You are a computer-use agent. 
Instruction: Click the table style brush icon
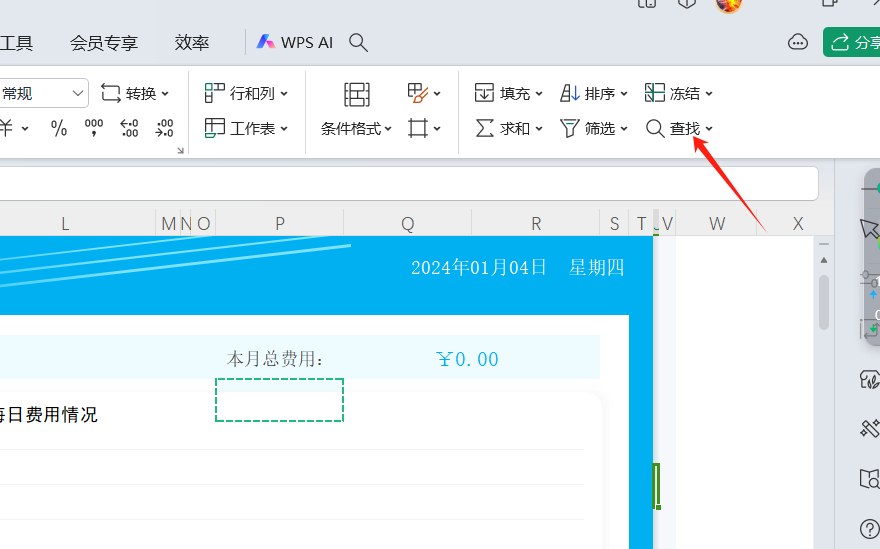tap(418, 93)
